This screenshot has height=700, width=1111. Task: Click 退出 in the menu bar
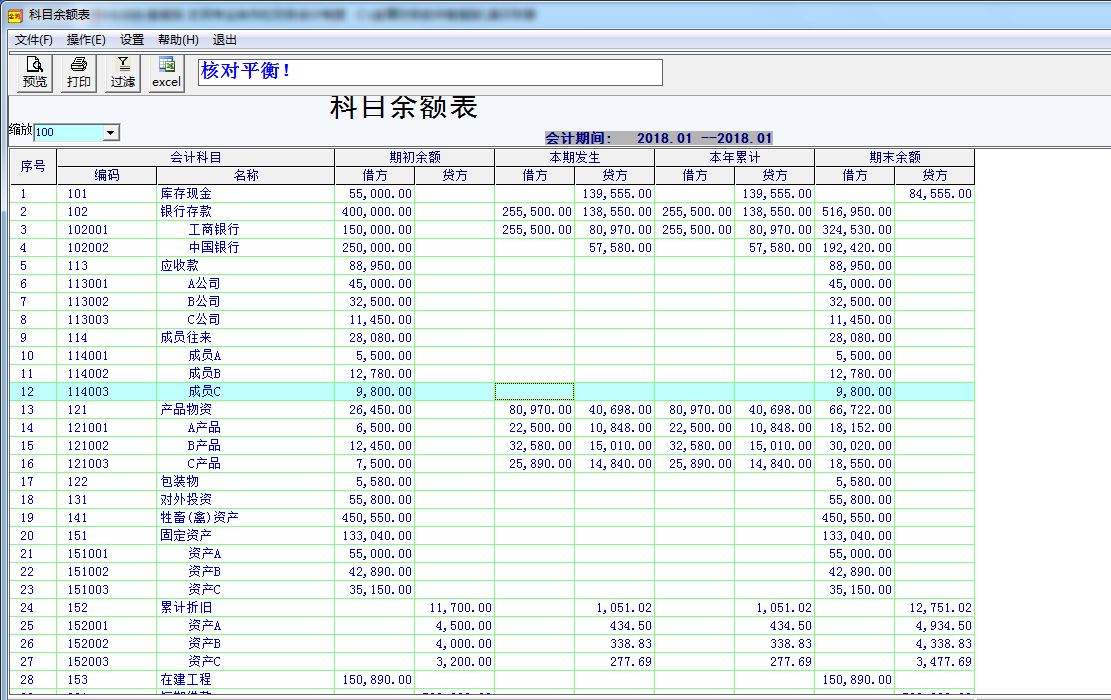(225, 40)
